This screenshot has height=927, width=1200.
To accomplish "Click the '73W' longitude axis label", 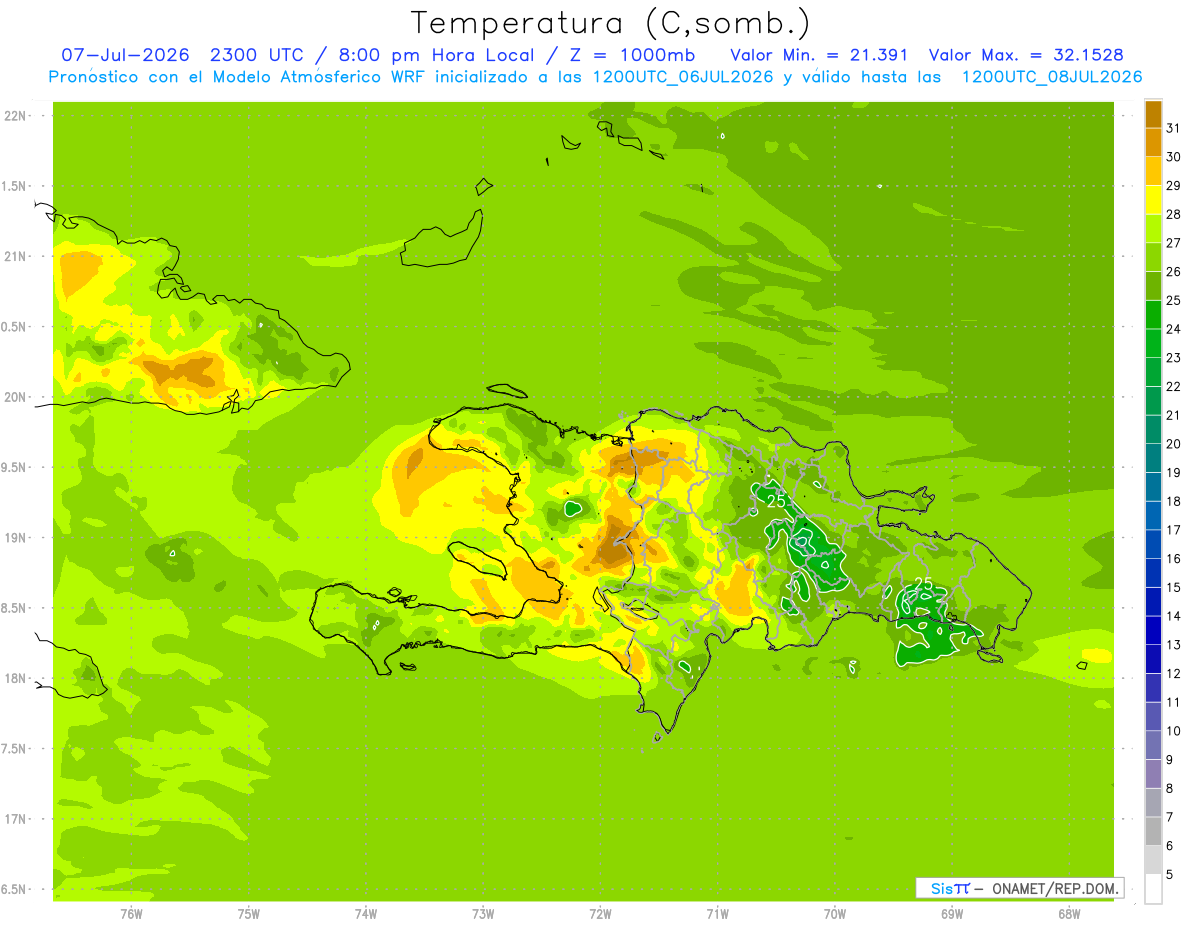I will click(483, 913).
